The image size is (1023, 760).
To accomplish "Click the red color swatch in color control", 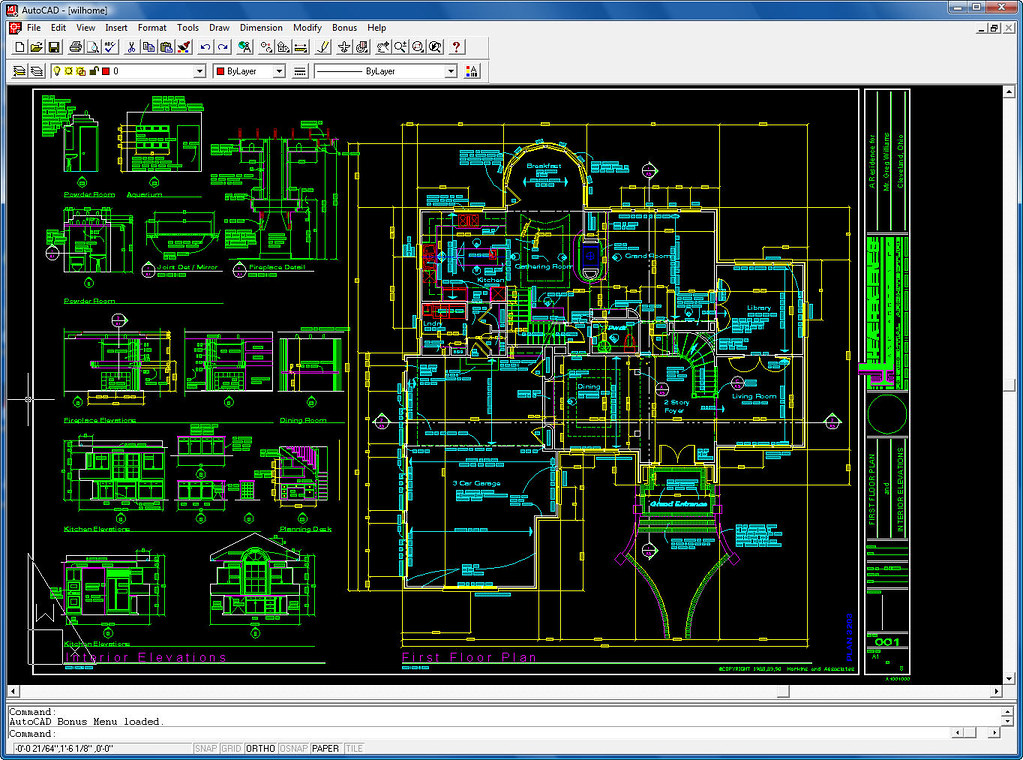I will [x=221, y=72].
